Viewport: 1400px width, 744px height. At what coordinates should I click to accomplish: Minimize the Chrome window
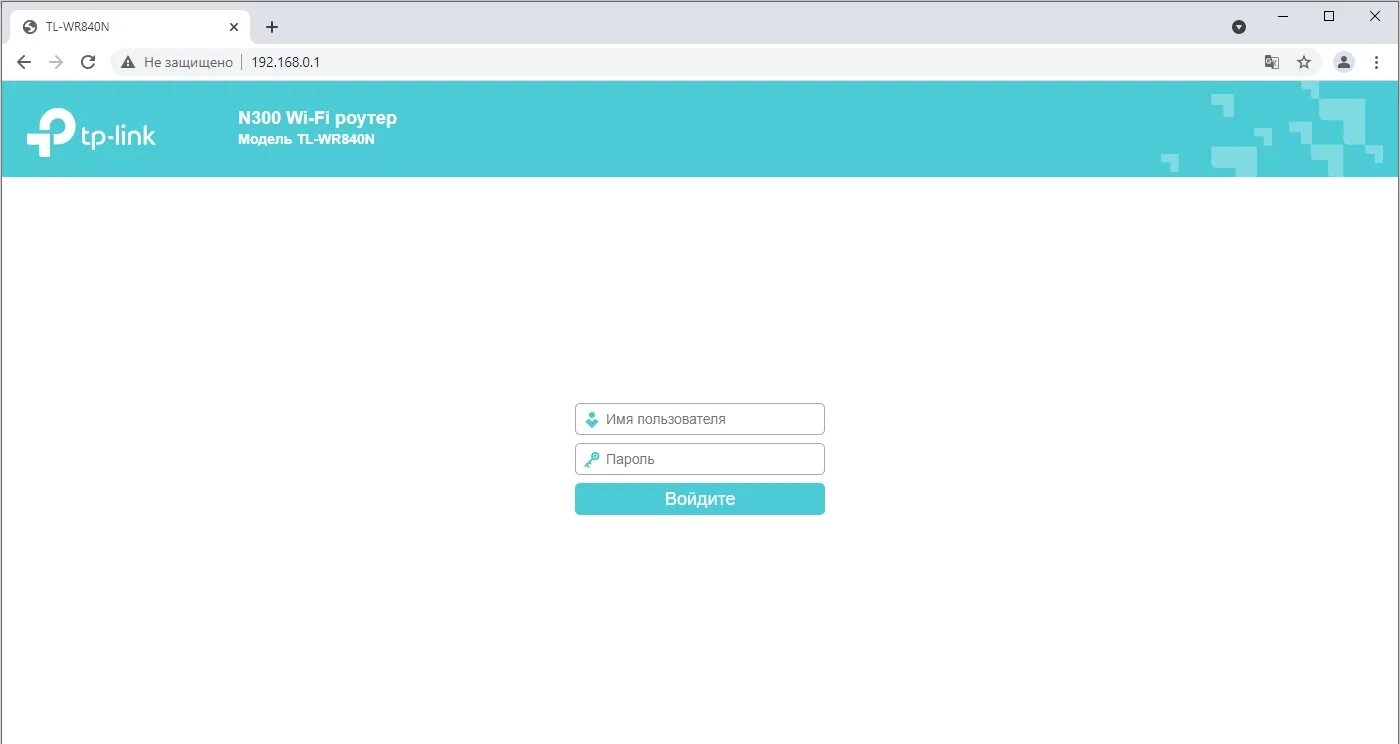[x=1283, y=16]
